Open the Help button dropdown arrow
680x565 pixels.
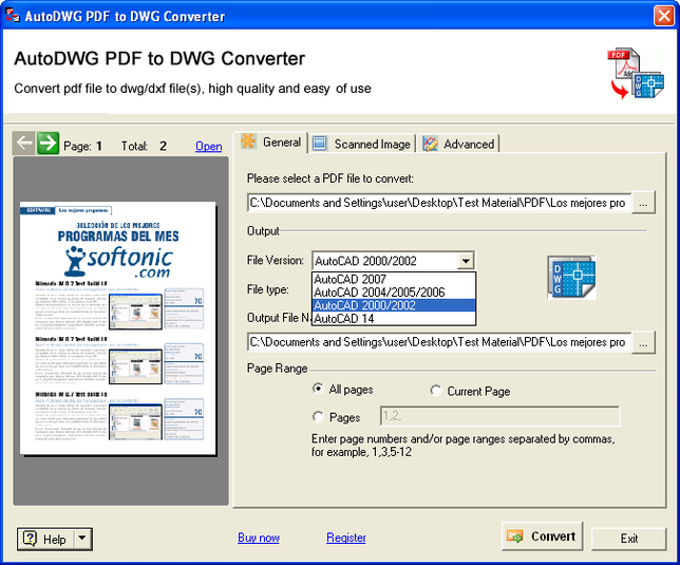(x=82, y=539)
